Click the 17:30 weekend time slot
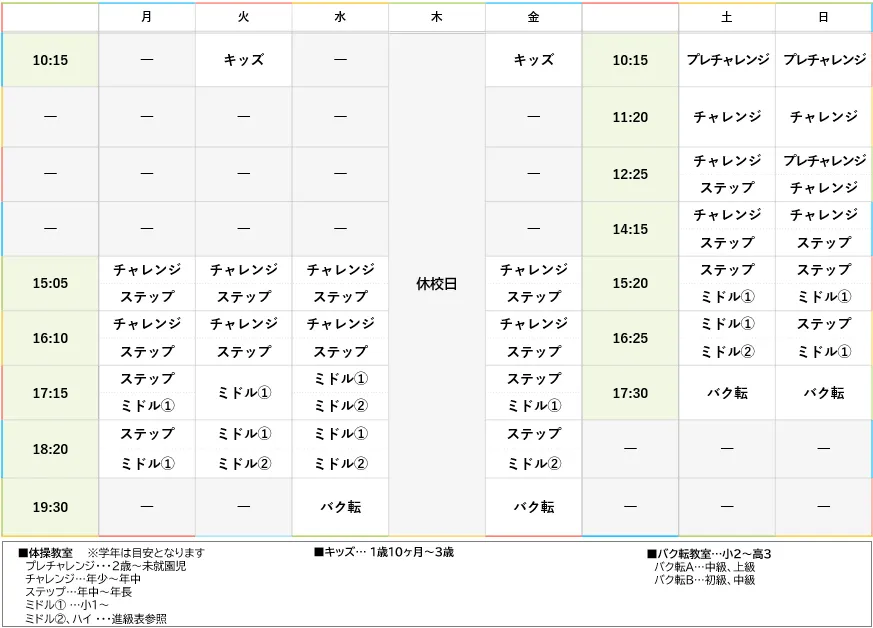Image resolution: width=873 pixels, height=628 pixels. (630, 393)
